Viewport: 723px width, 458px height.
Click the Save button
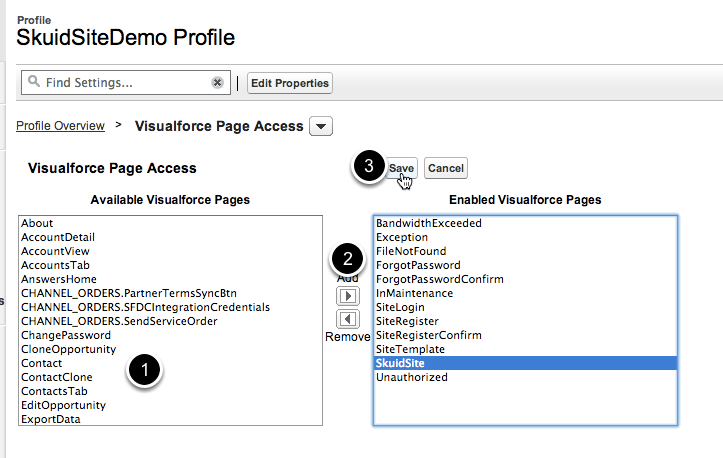[x=401, y=169]
